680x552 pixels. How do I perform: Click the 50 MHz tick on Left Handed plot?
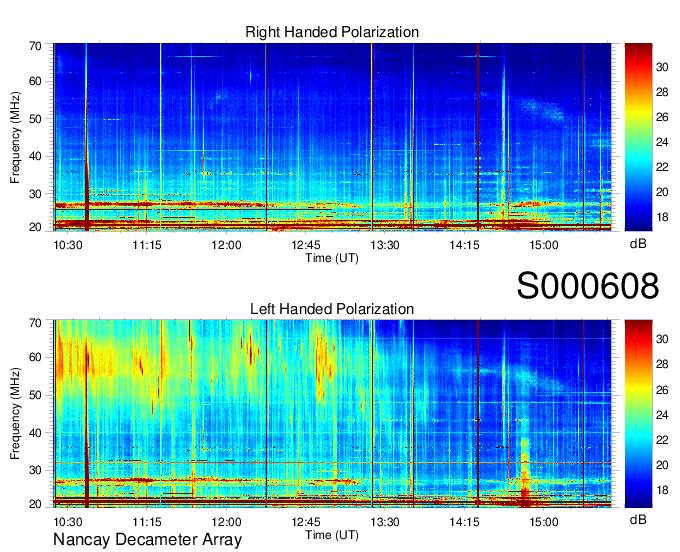point(36,395)
